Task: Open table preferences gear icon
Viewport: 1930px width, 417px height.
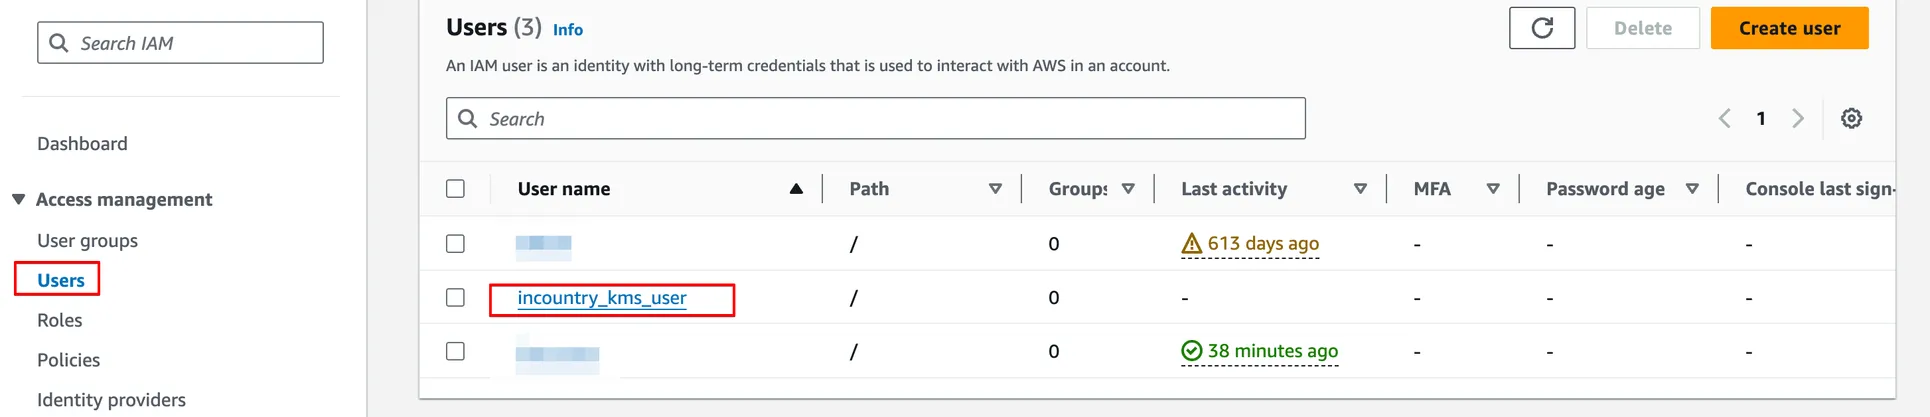Action: coord(1851,118)
